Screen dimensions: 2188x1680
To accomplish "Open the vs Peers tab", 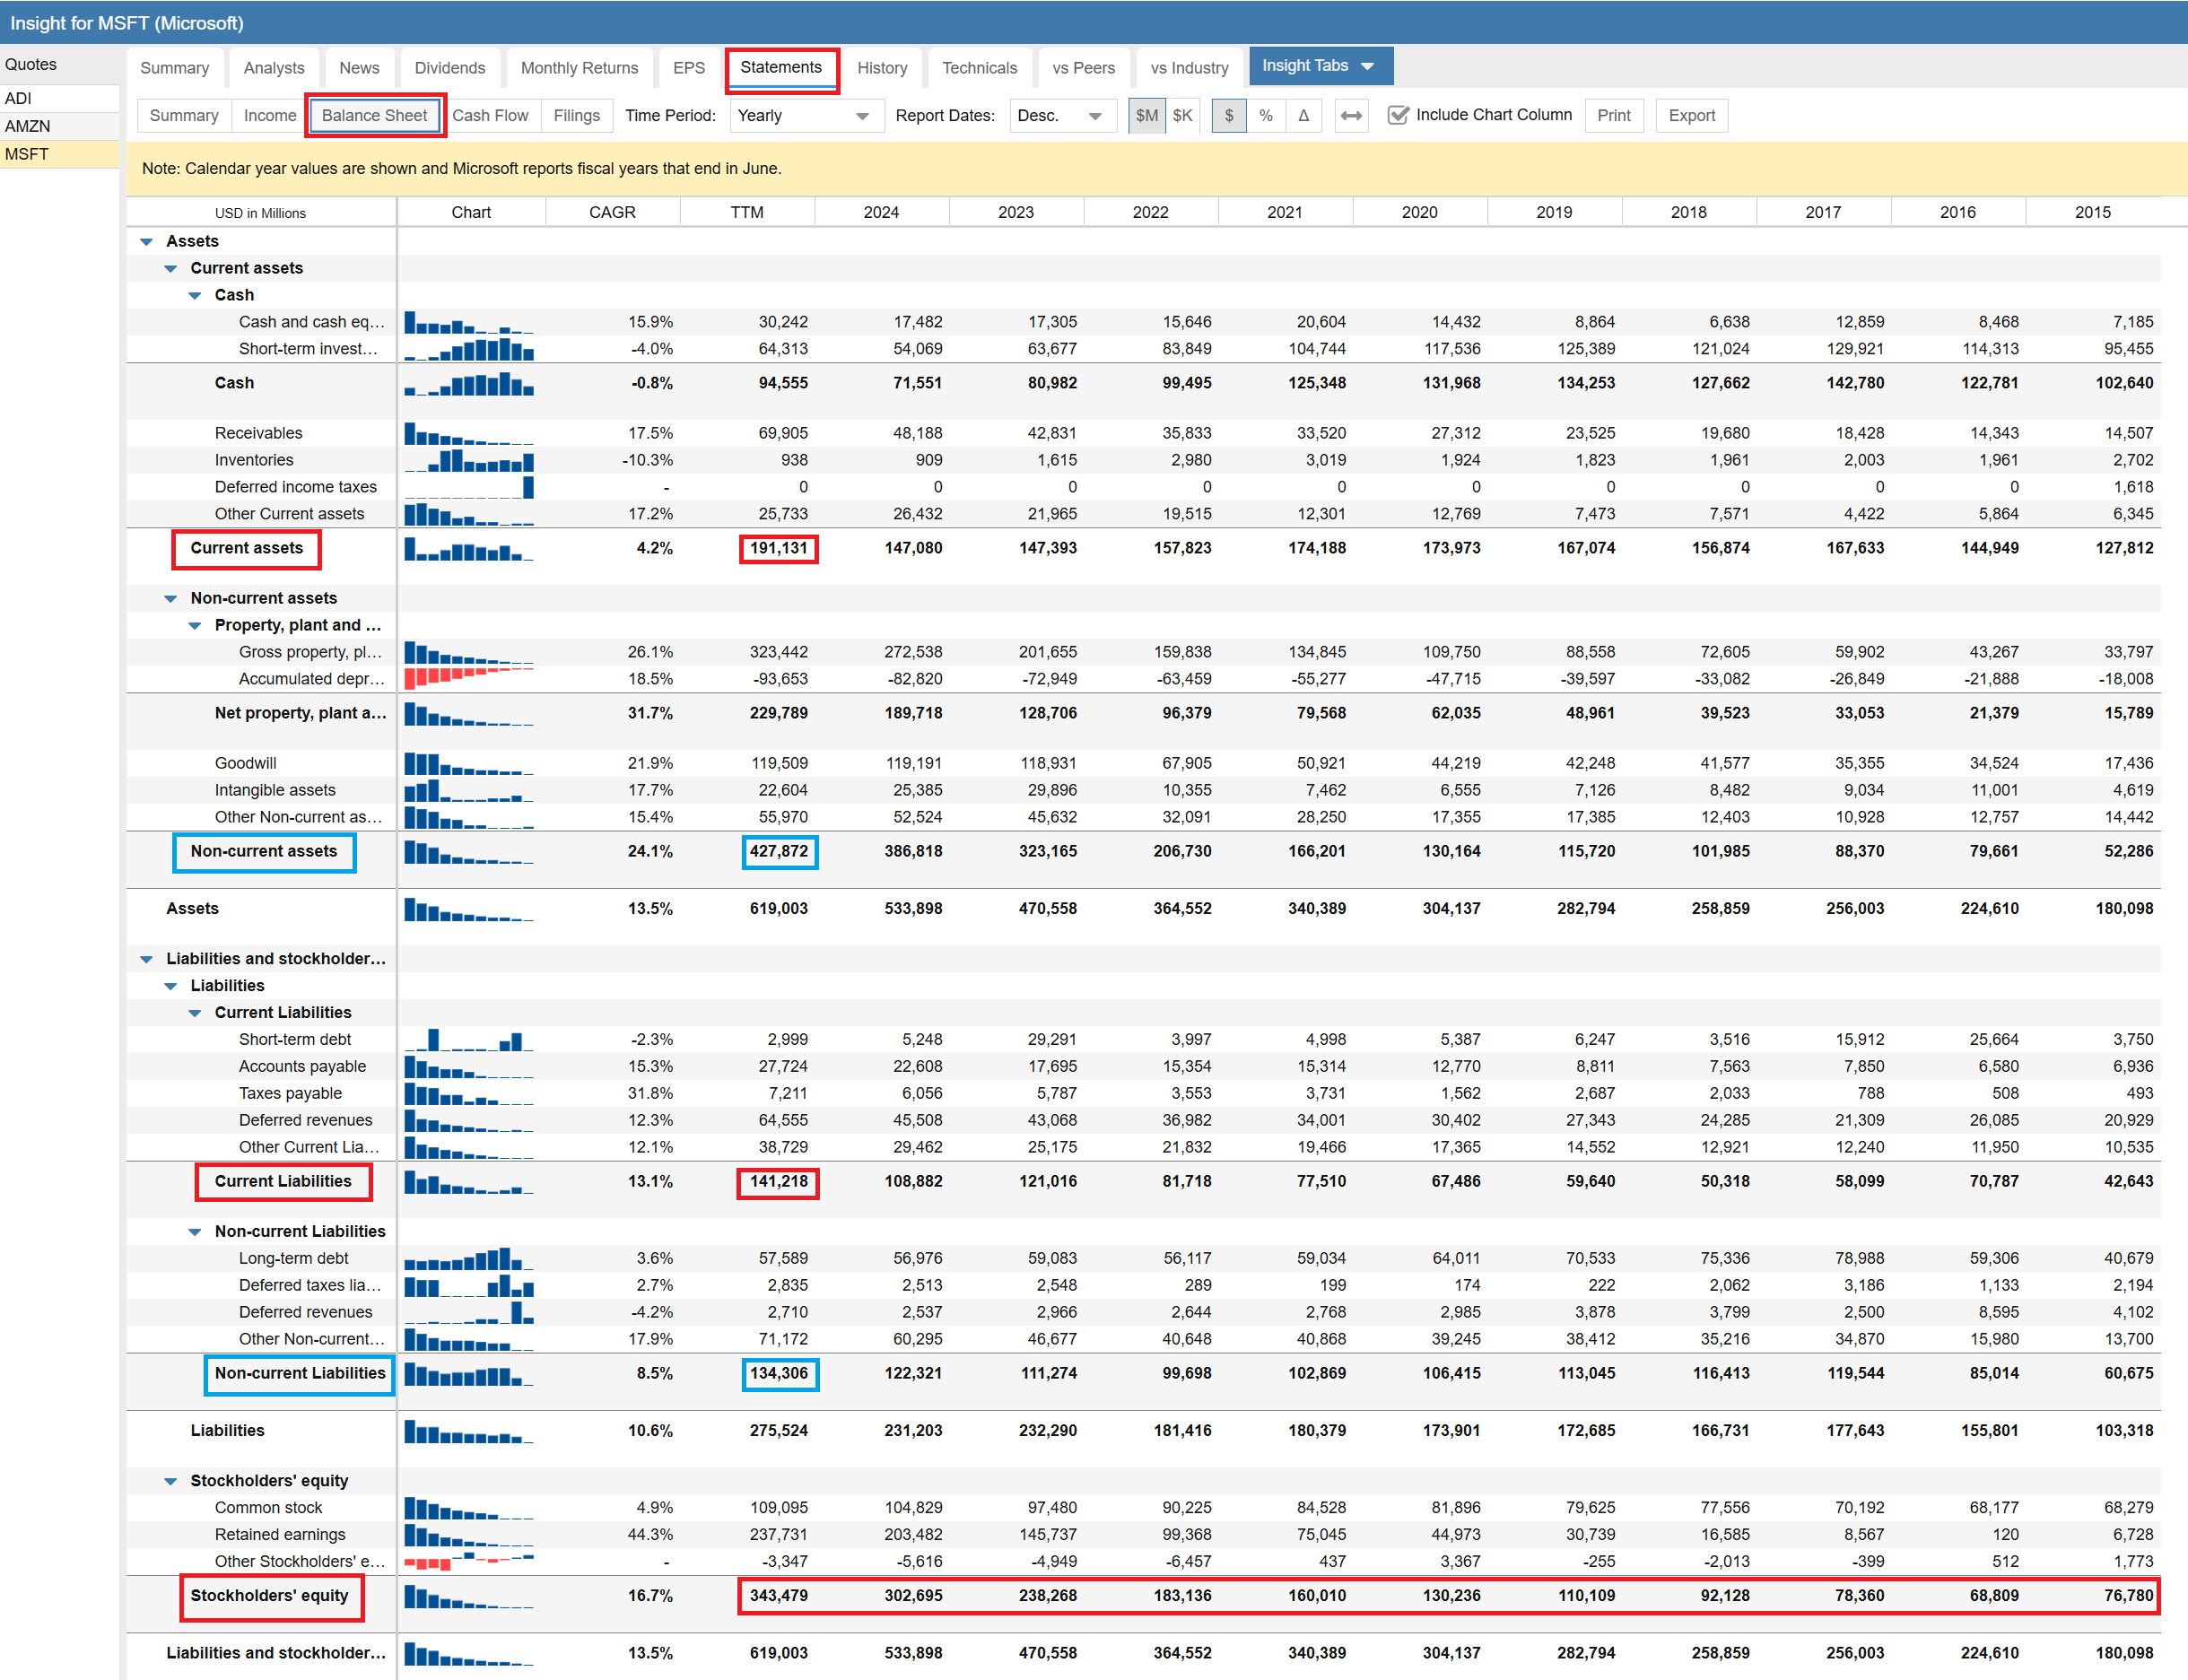I will coord(1083,68).
